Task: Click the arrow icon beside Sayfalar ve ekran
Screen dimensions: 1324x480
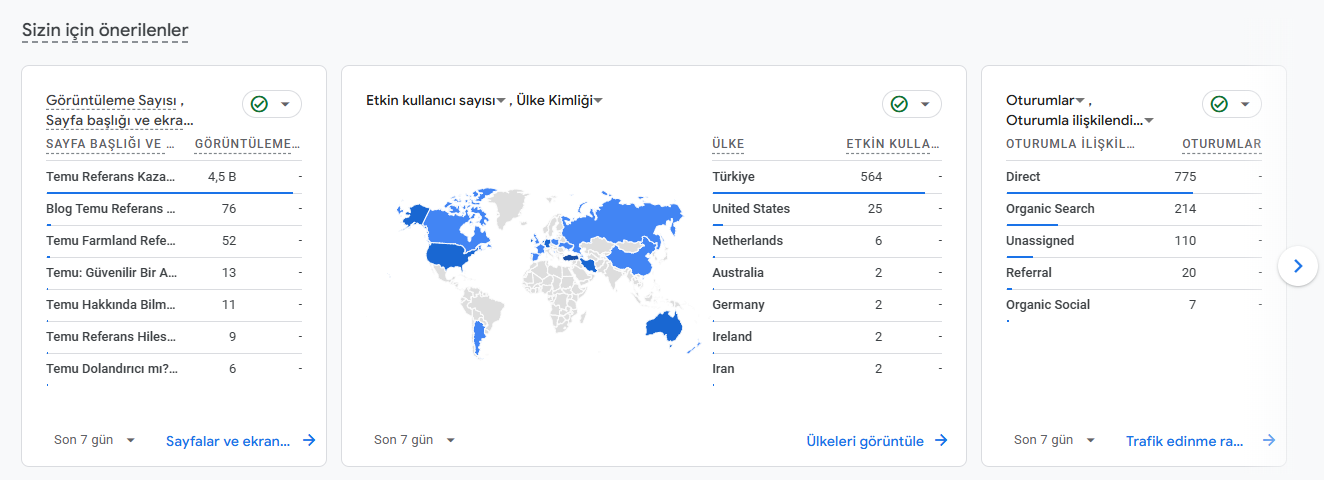Action: [x=309, y=440]
